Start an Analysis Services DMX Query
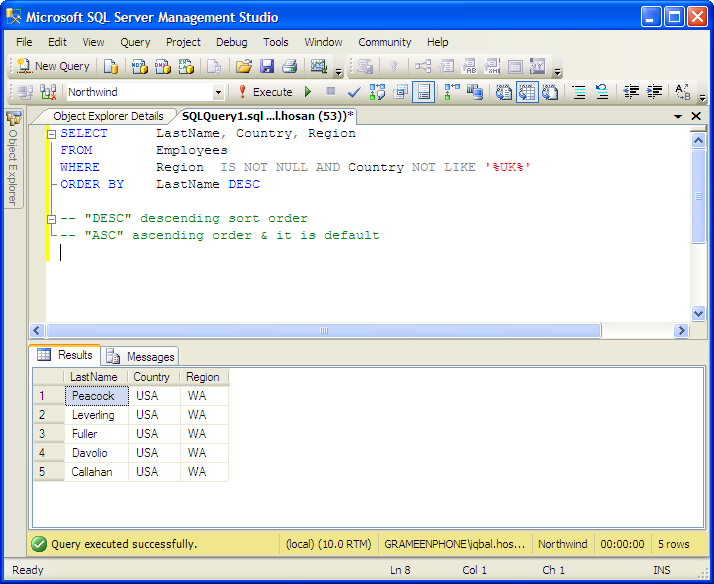The width and height of the screenshot is (714, 584). pos(163,66)
